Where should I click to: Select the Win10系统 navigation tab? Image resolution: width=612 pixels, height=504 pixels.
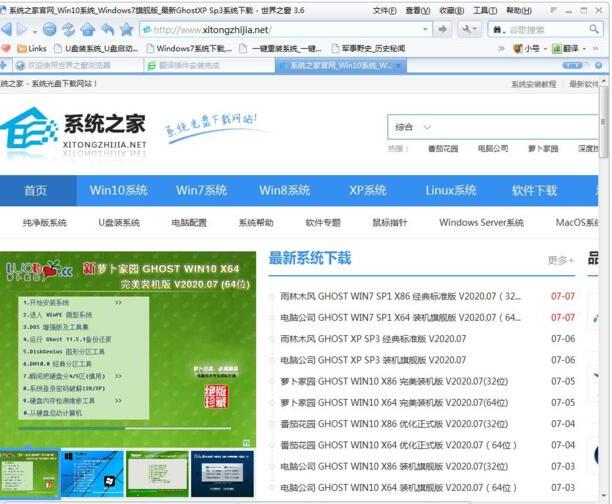(x=119, y=191)
